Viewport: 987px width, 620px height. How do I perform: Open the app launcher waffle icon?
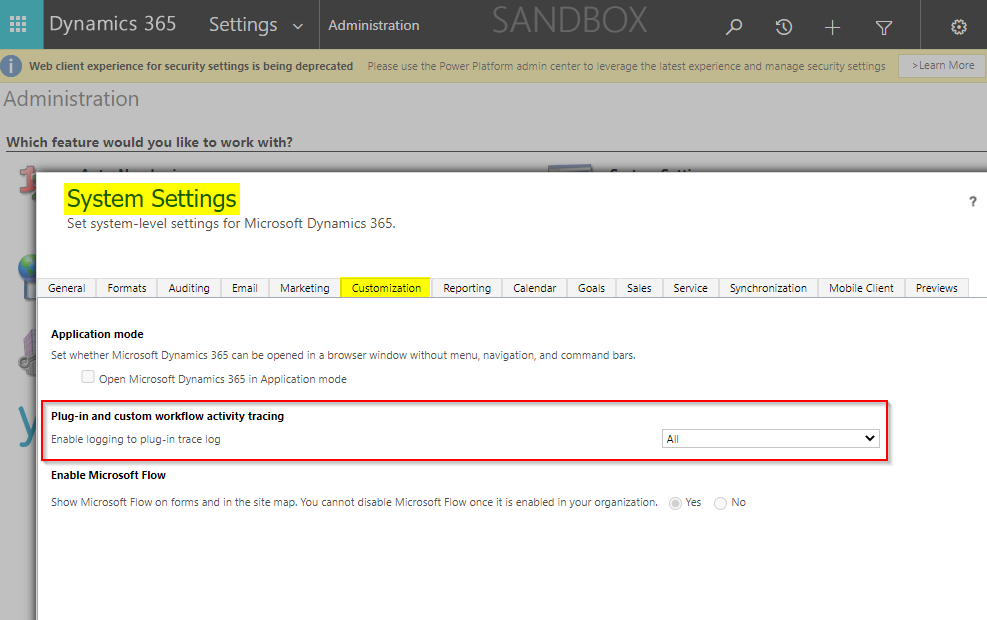pos(18,25)
